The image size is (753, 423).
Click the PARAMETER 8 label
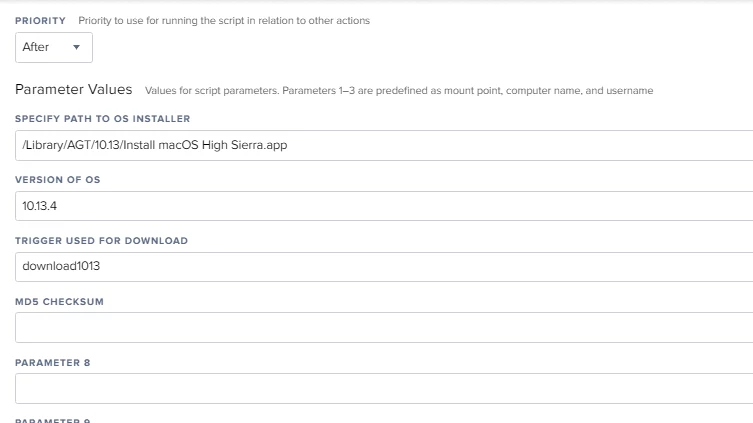[52, 362]
